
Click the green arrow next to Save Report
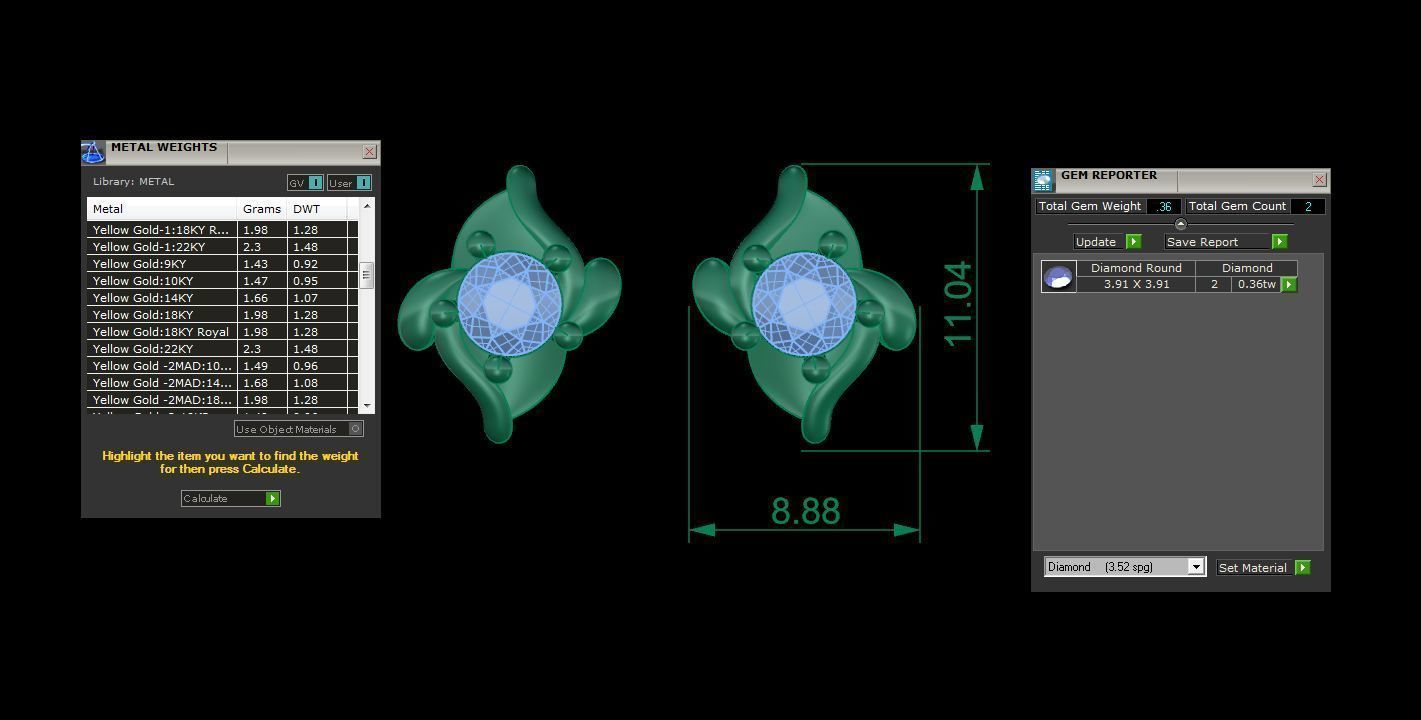pos(1279,242)
